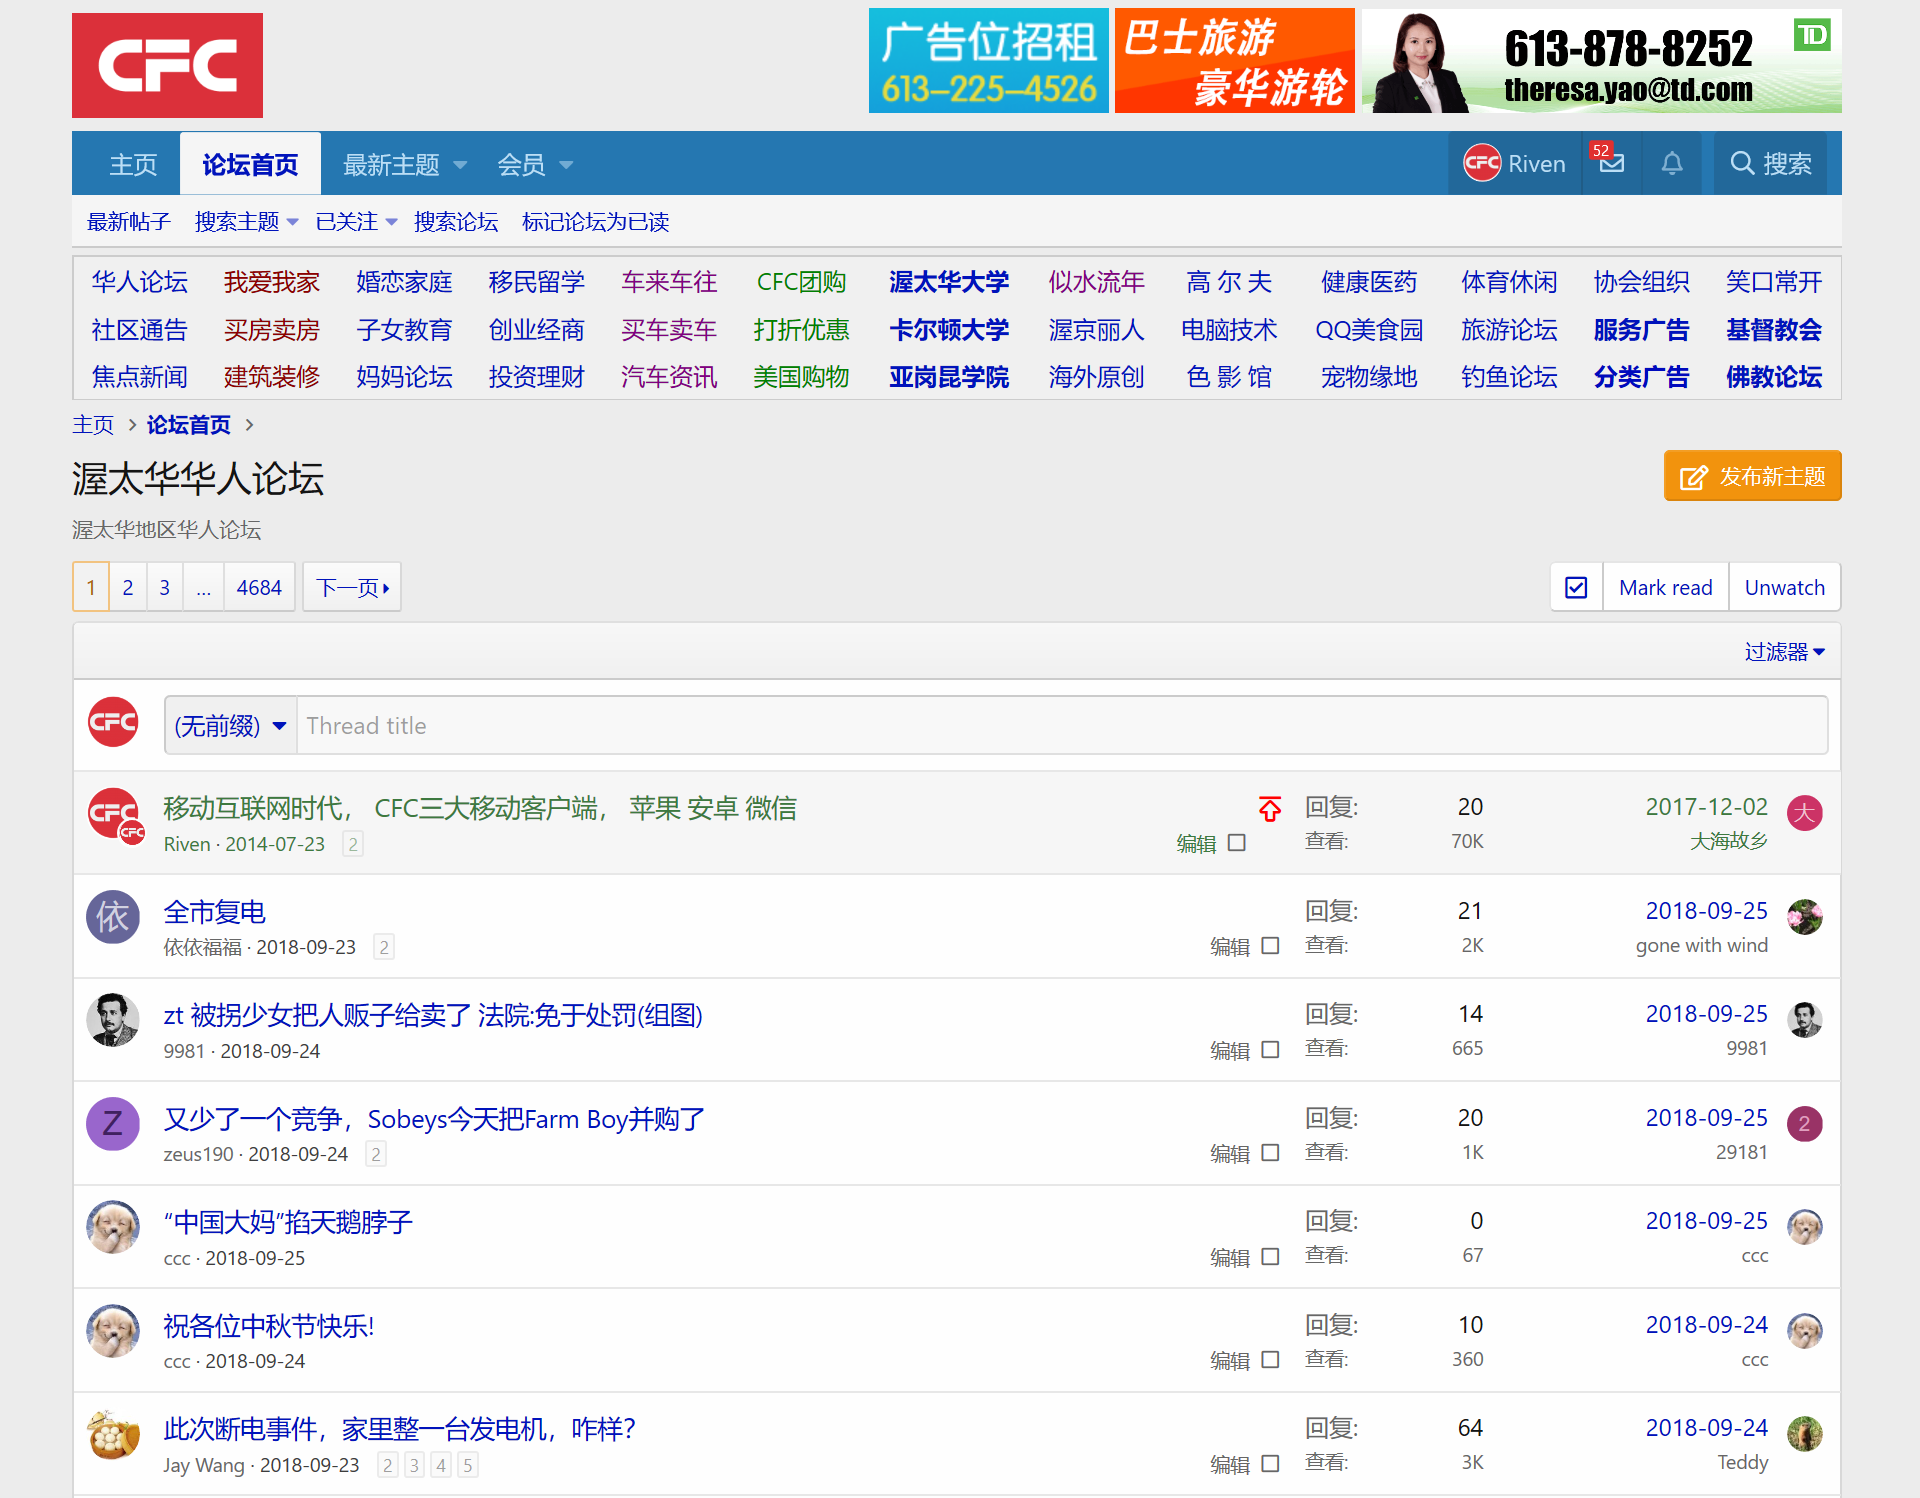Check the box for the Sobeys Farm Boy thread
This screenshot has width=1920, height=1498.
tap(1270, 1153)
